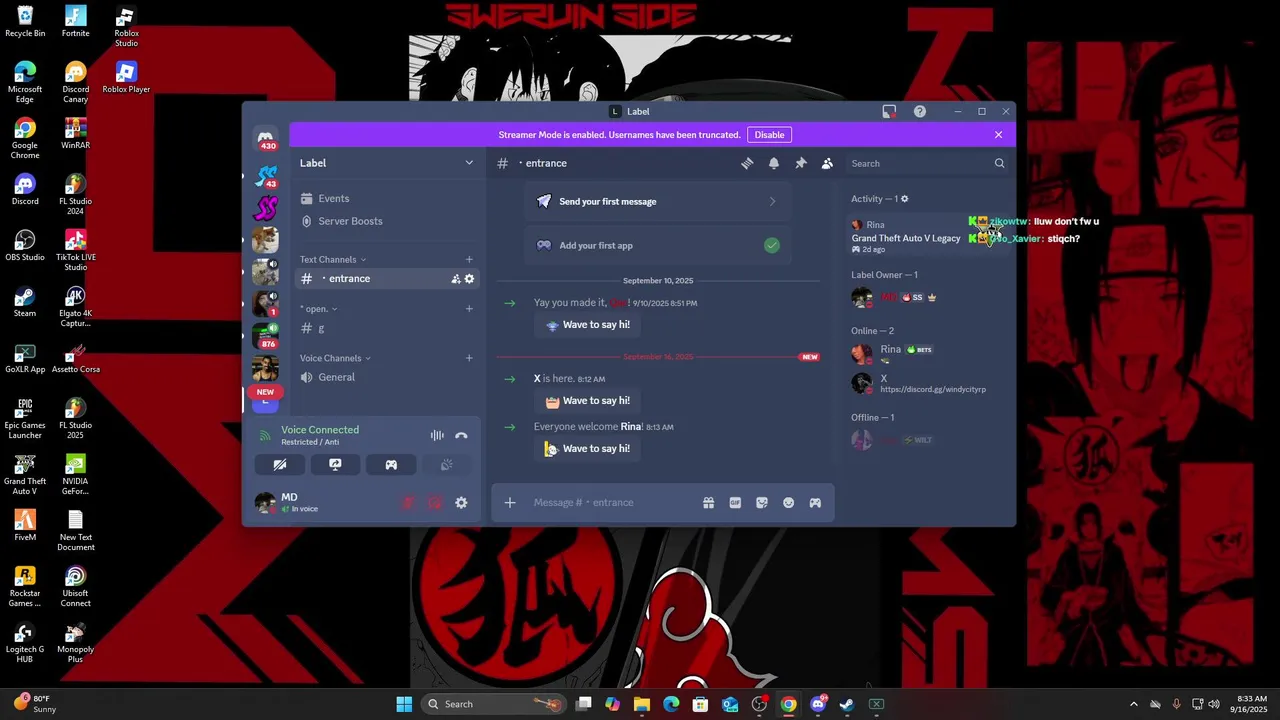Click the search magnifier icon in Discord

click(x=999, y=163)
